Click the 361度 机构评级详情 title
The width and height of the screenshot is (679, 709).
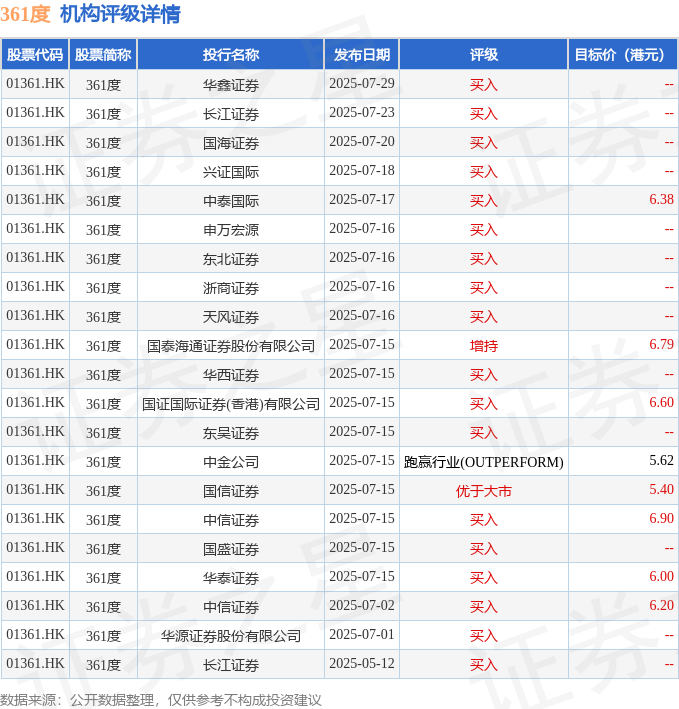click(90, 14)
